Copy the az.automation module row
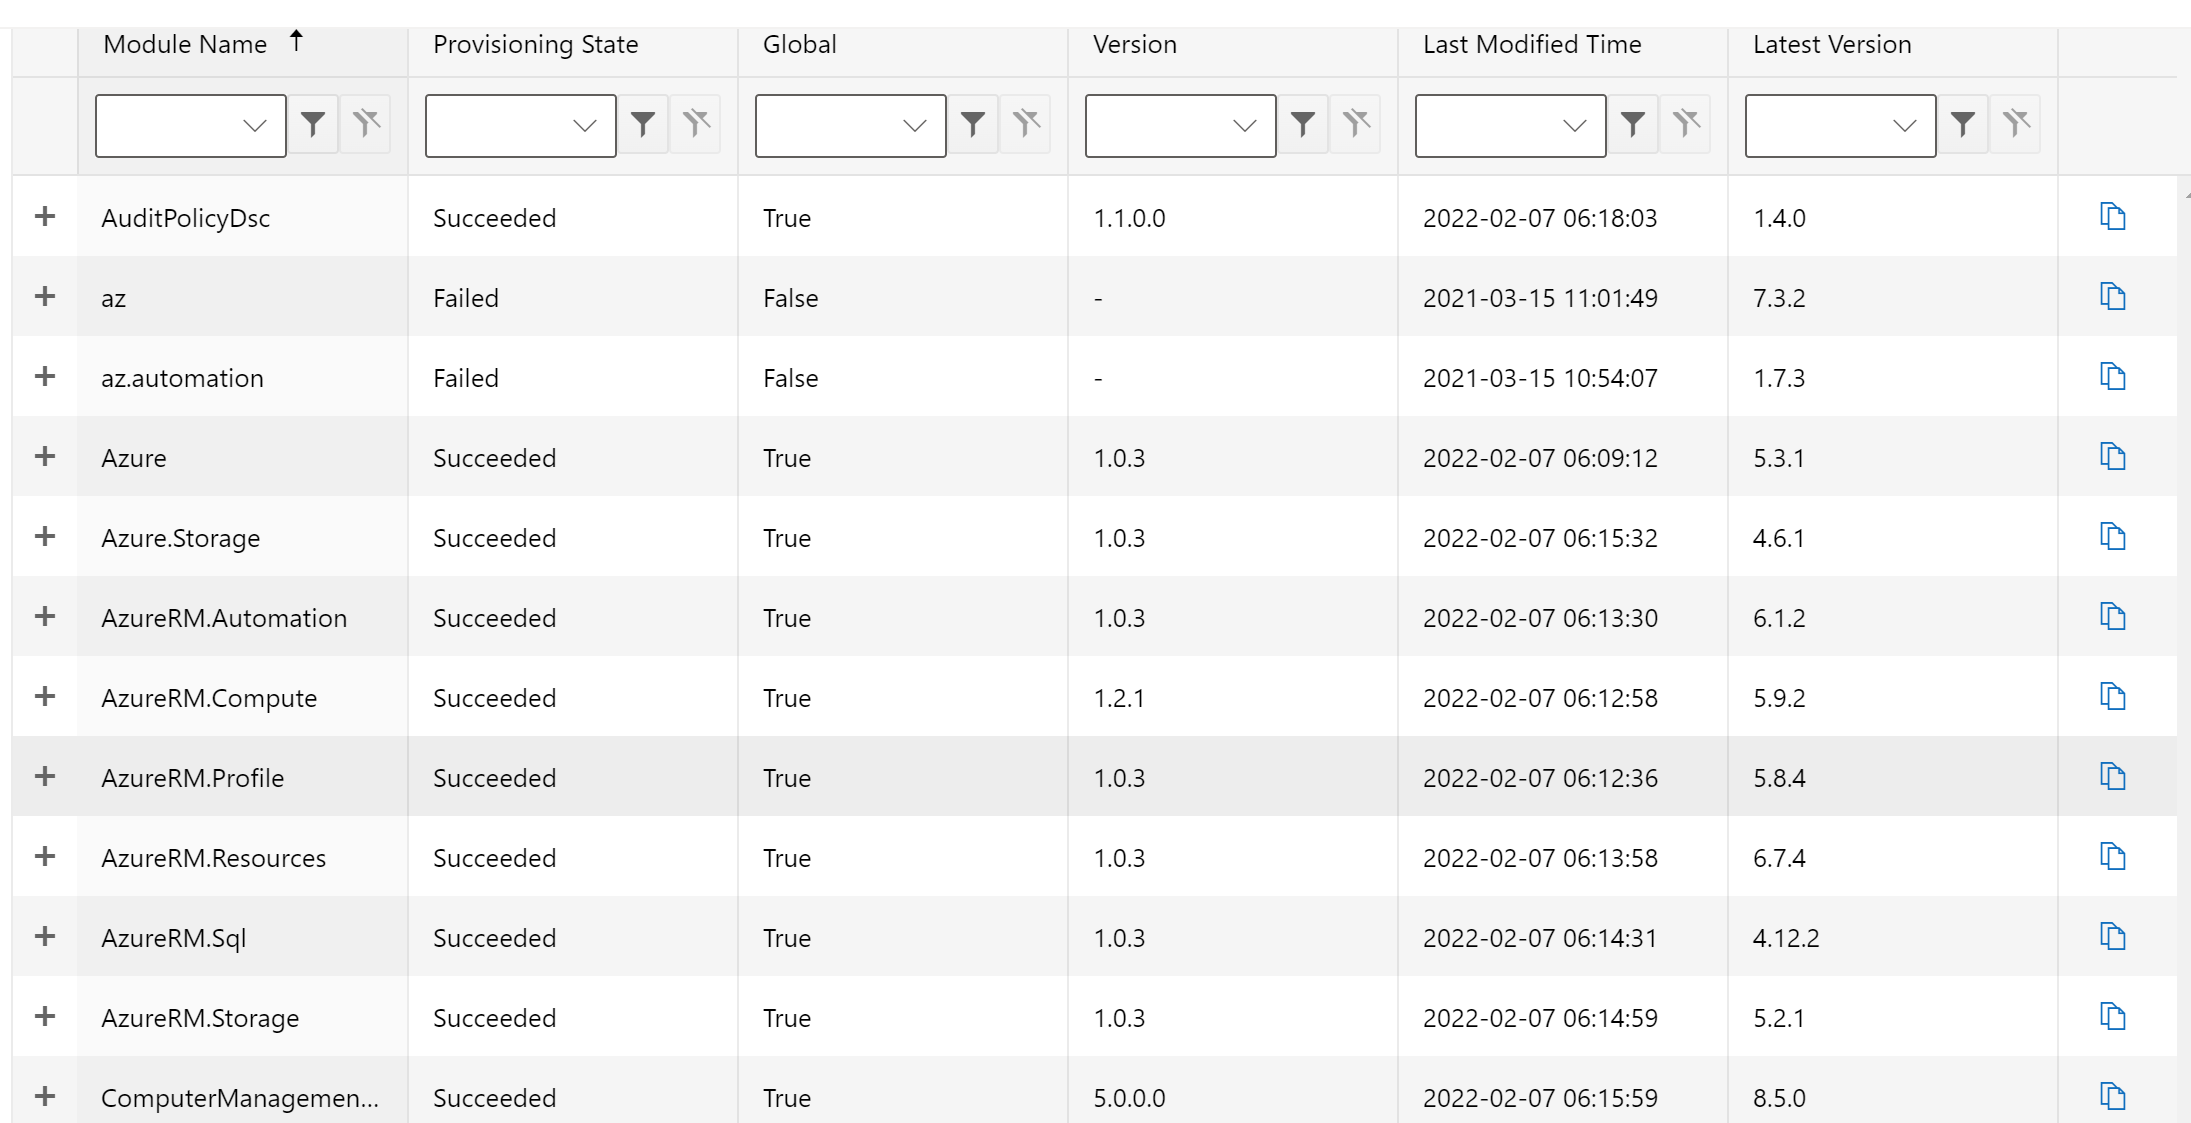Image resolution: width=2191 pixels, height=1123 pixels. pyautogui.click(x=2114, y=377)
